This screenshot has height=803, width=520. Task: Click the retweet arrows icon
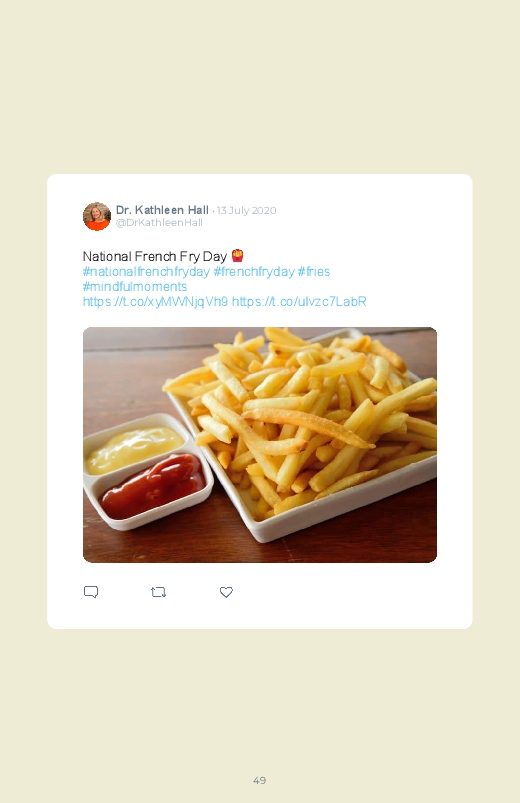[x=158, y=592]
